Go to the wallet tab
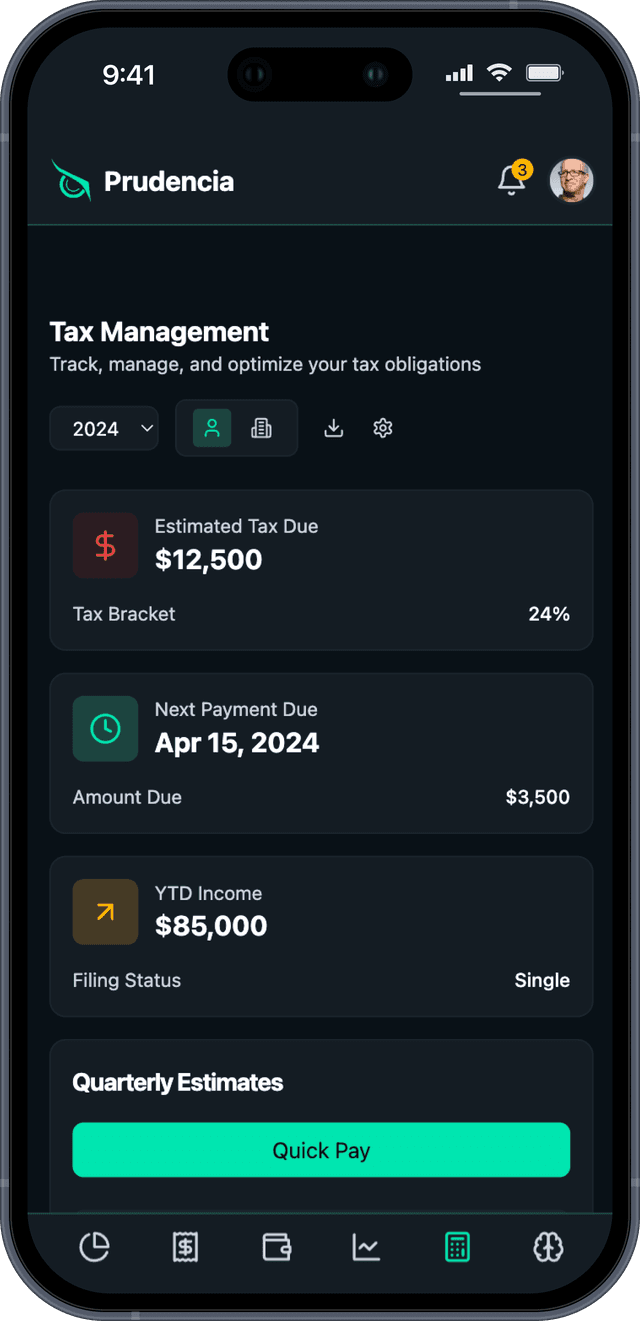 [x=276, y=1247]
